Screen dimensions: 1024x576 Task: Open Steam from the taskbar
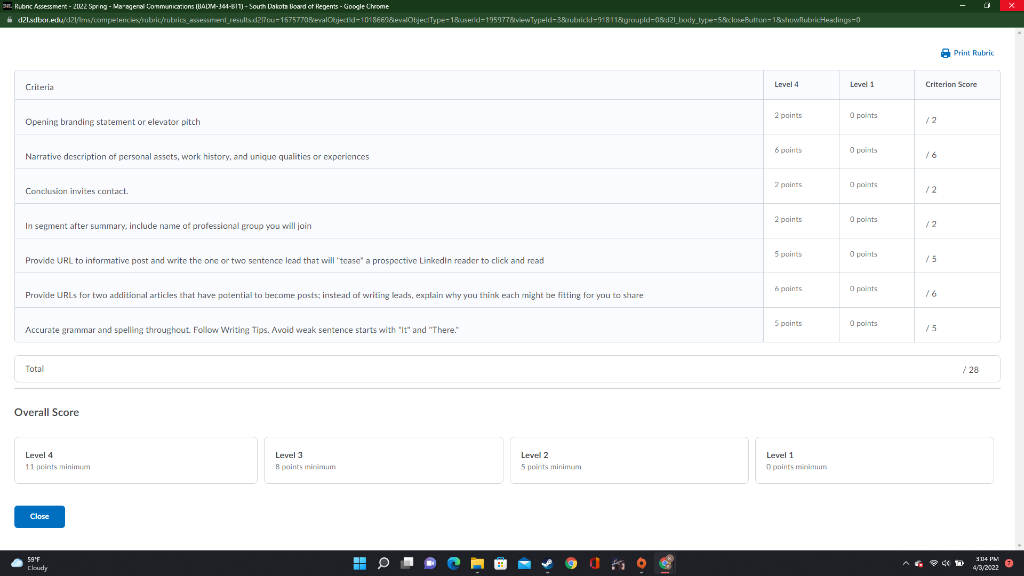pos(546,563)
